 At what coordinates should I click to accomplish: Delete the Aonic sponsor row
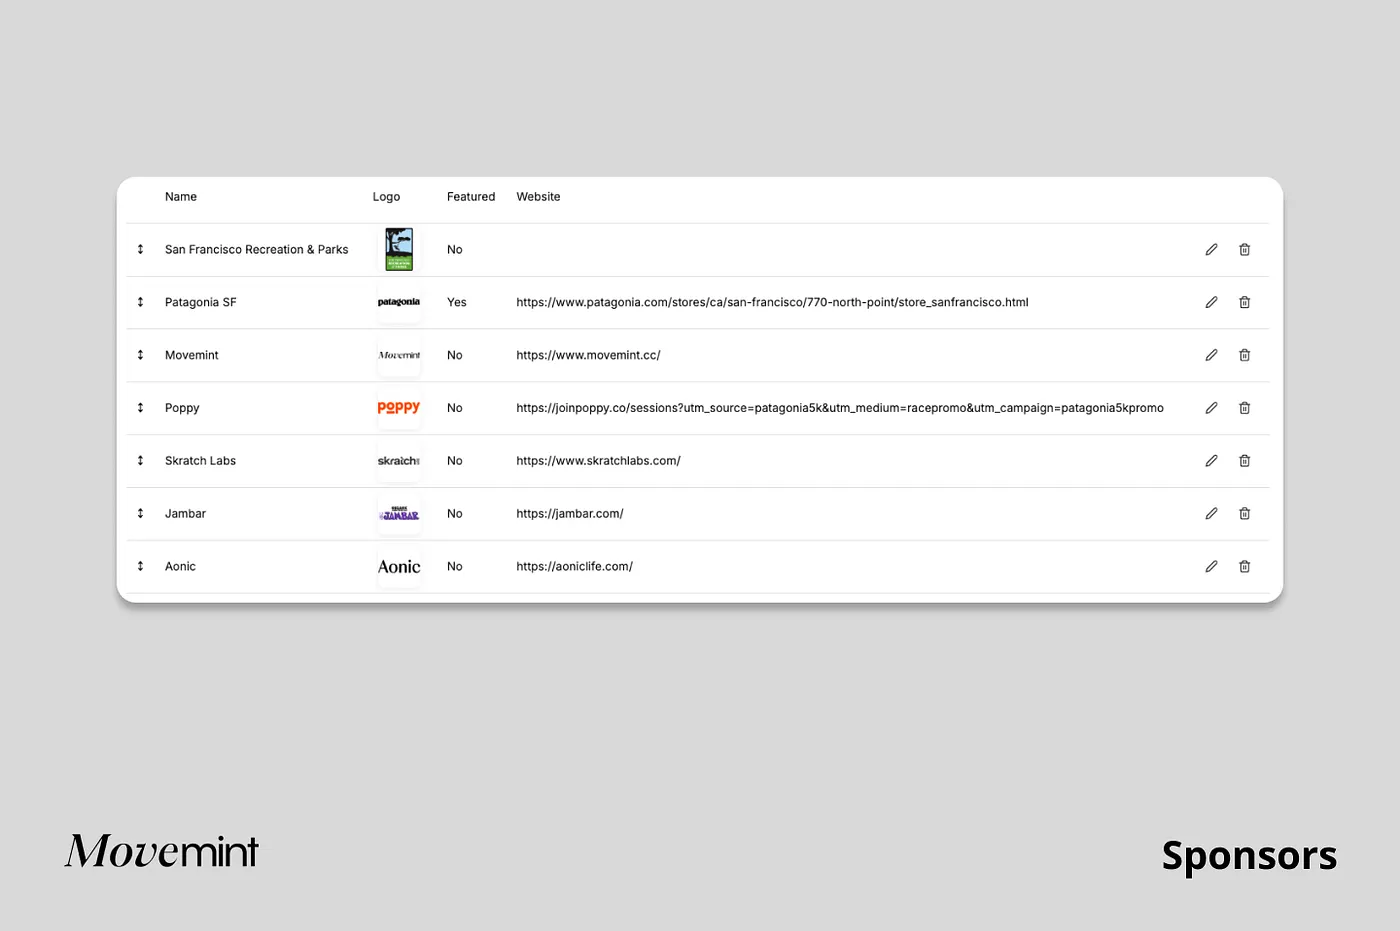click(x=1245, y=566)
